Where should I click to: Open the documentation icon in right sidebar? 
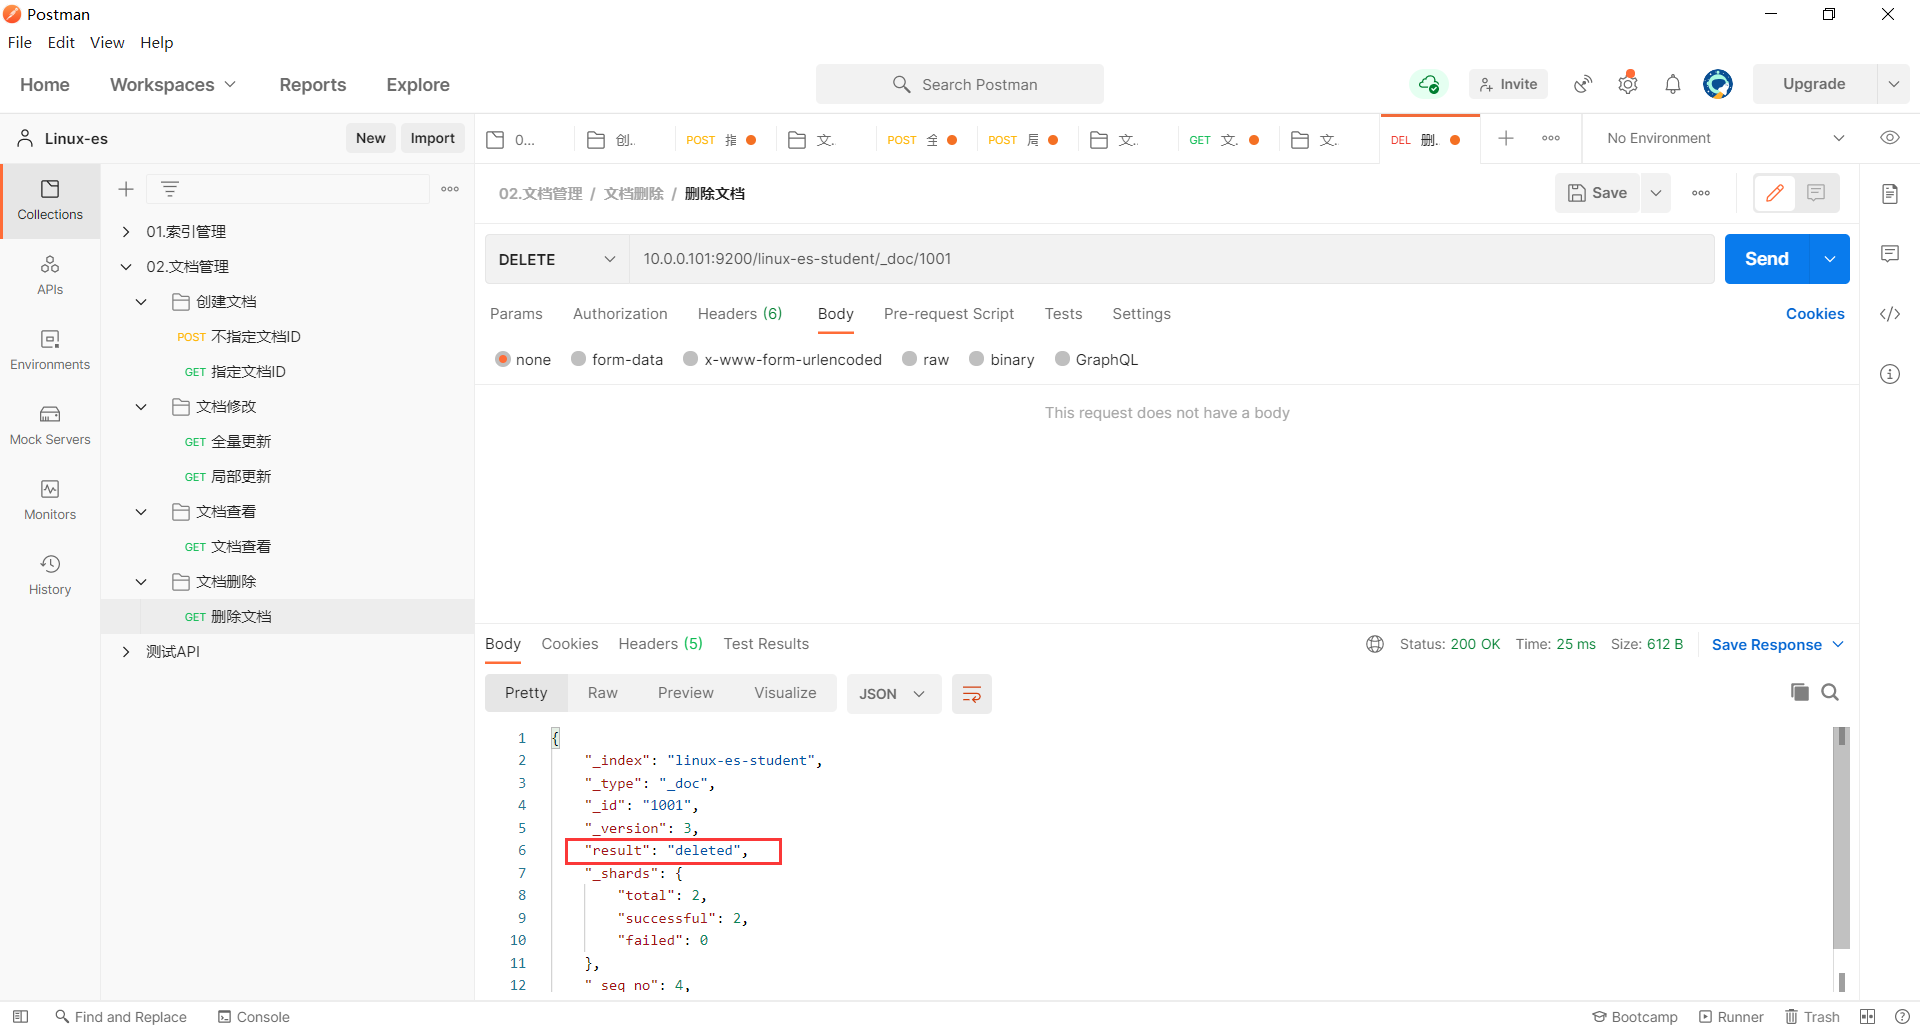[x=1890, y=193]
